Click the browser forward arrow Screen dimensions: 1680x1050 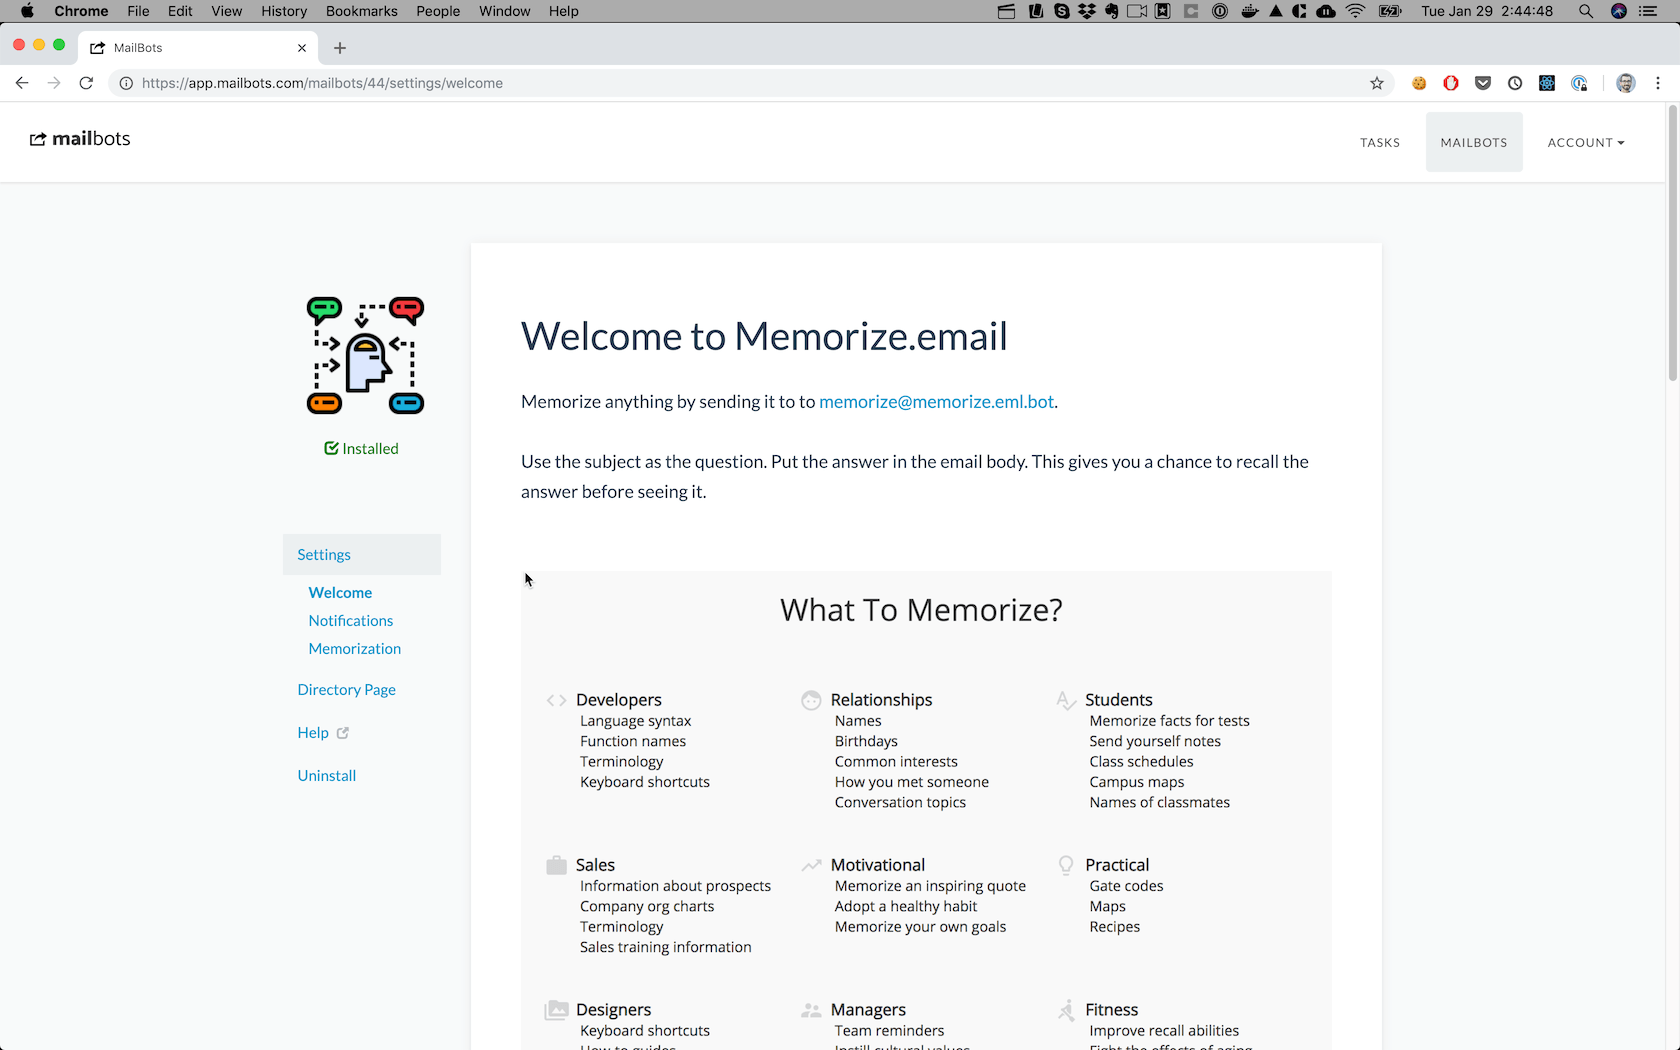coord(54,83)
